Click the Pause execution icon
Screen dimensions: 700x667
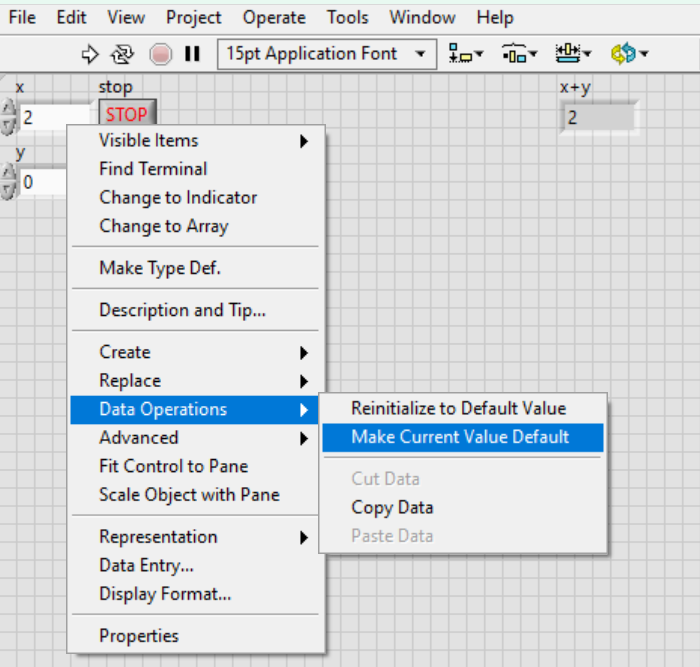192,54
